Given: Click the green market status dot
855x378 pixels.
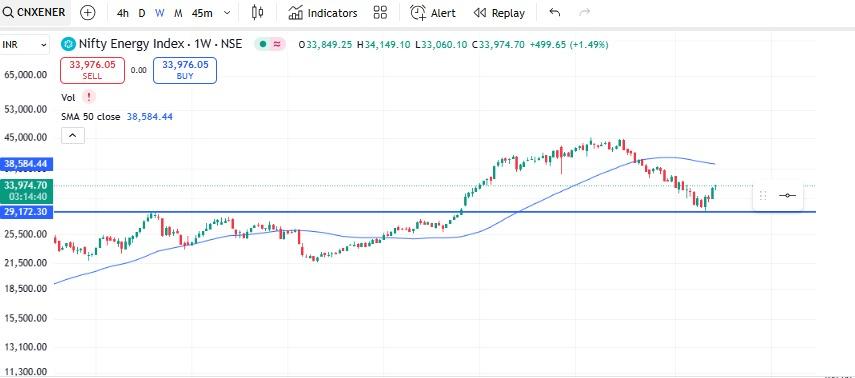Looking at the screenshot, I should coord(263,44).
